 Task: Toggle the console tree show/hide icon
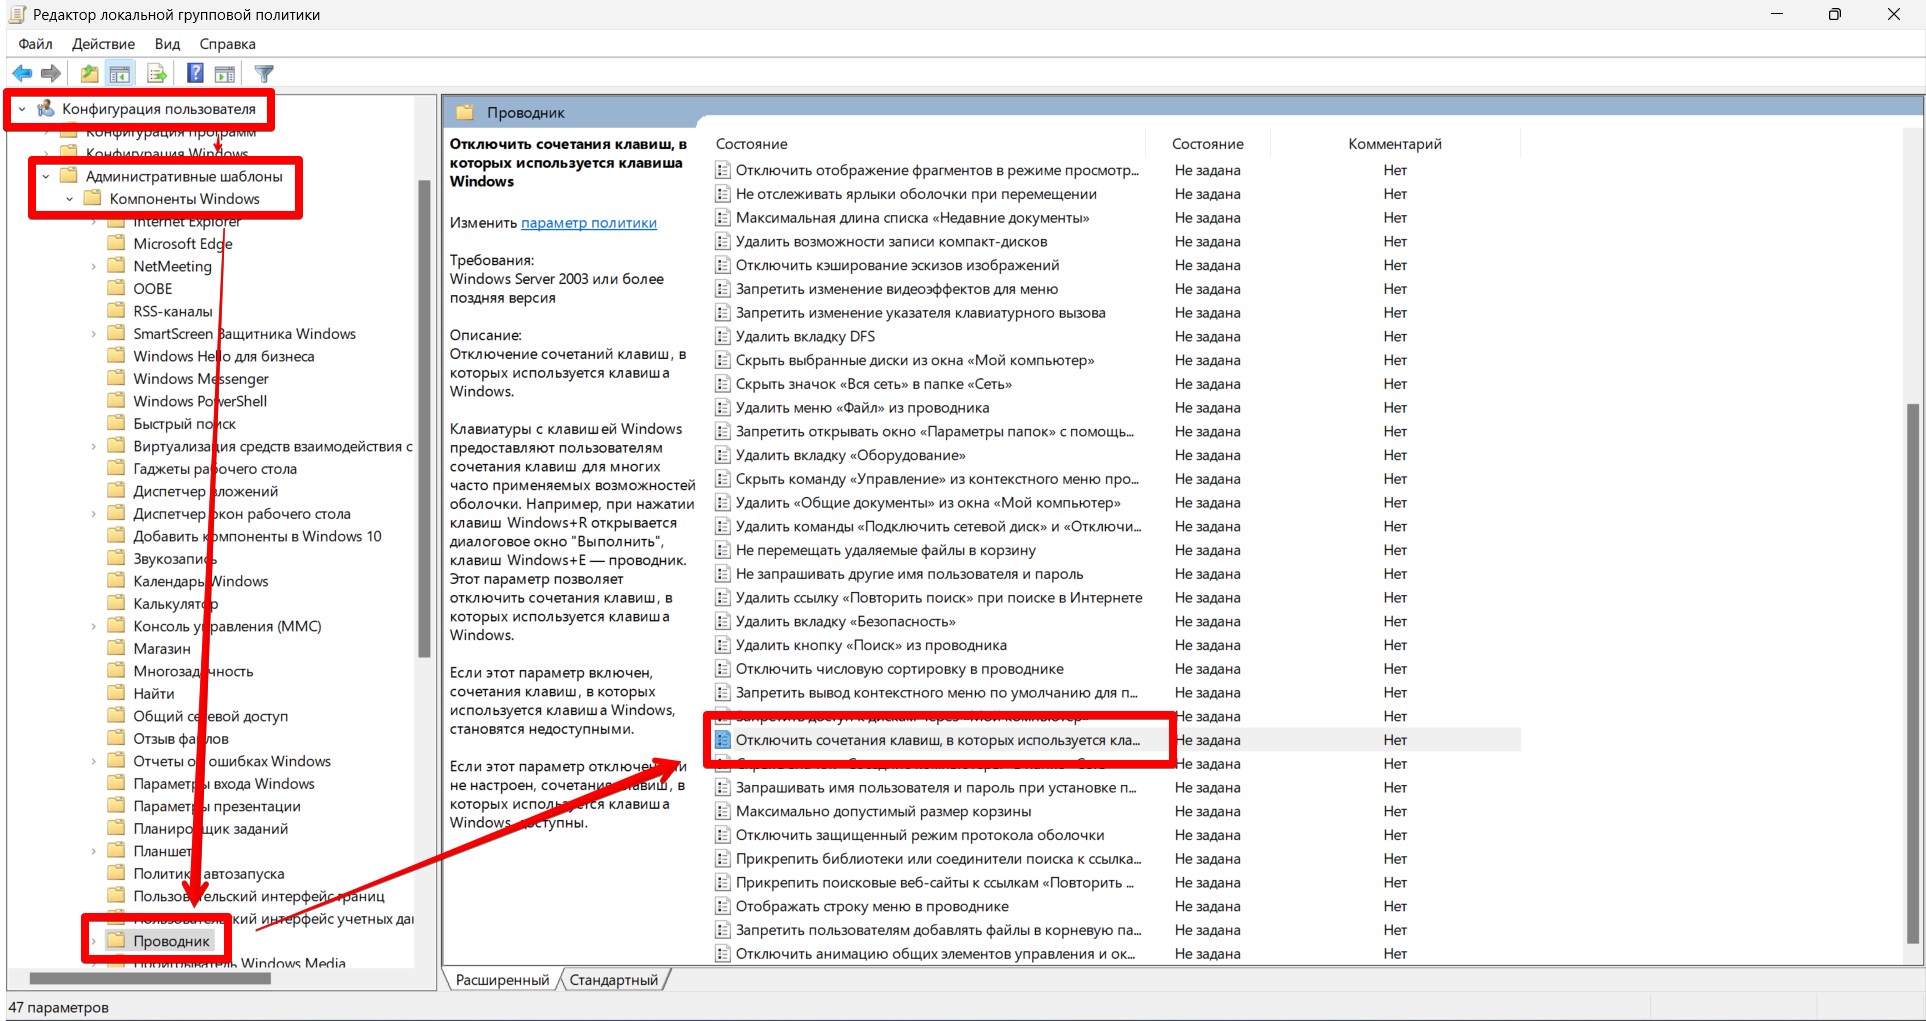pos(120,73)
